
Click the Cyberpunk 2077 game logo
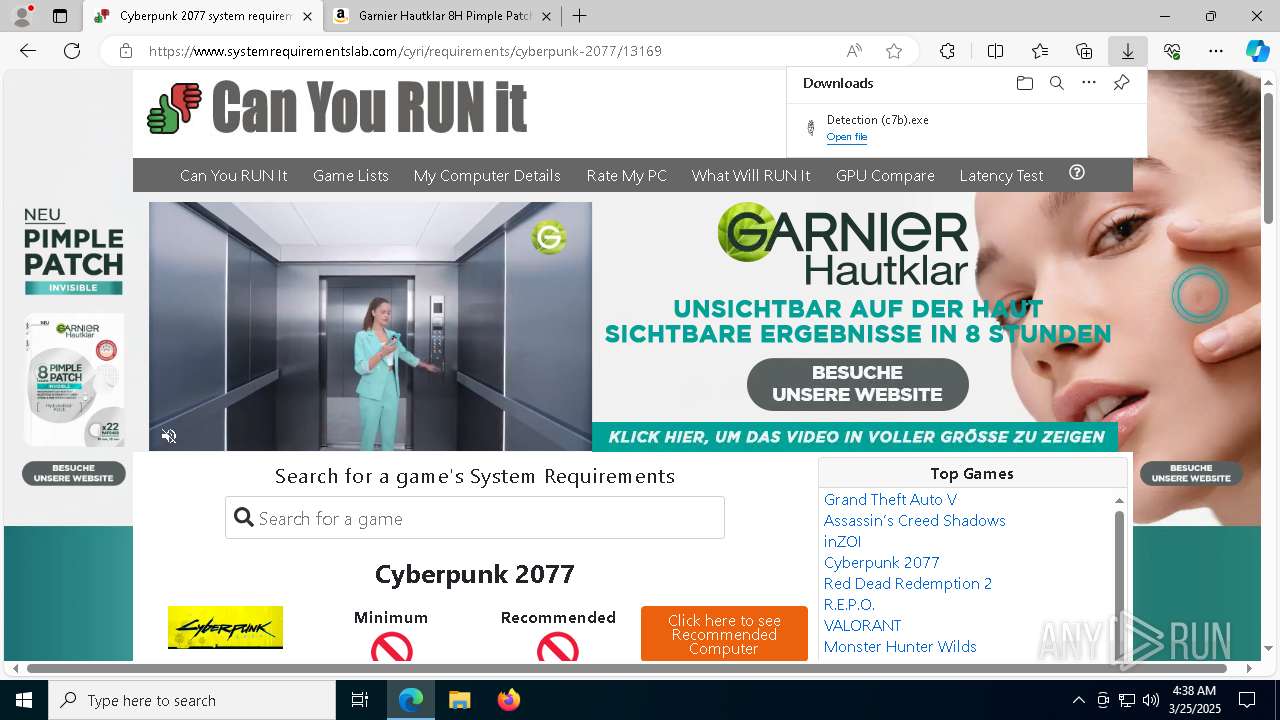(225, 628)
